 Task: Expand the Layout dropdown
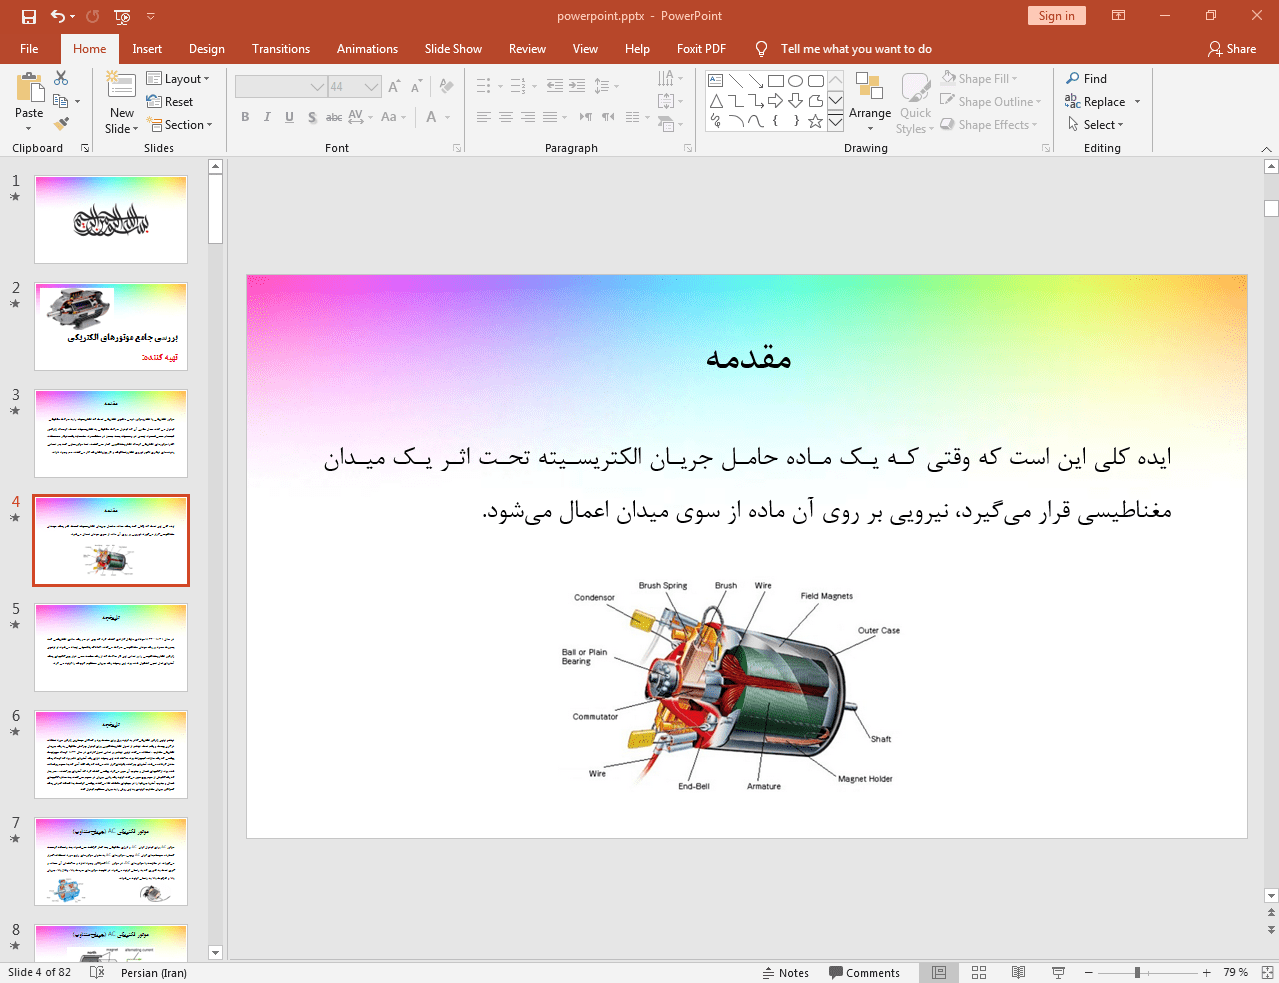tap(178, 79)
